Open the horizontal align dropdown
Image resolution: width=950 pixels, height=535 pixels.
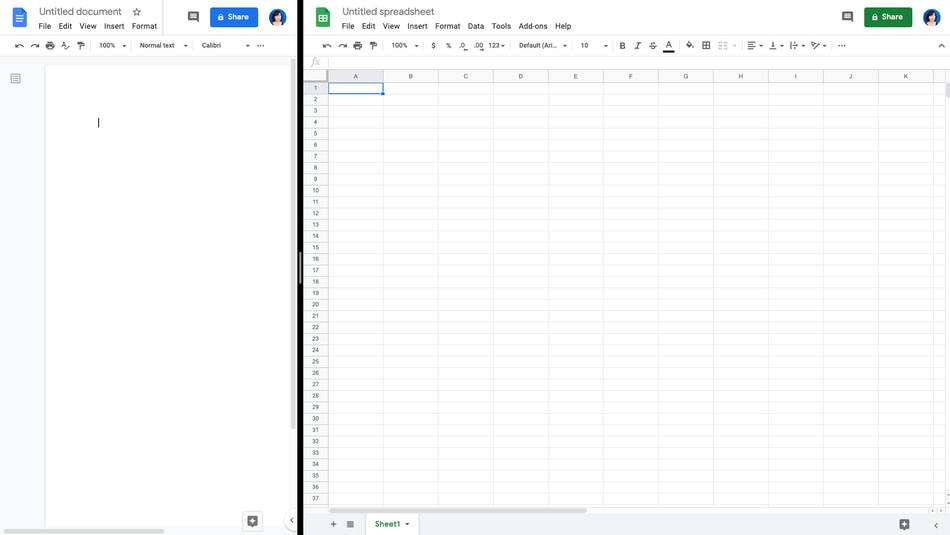(755, 45)
